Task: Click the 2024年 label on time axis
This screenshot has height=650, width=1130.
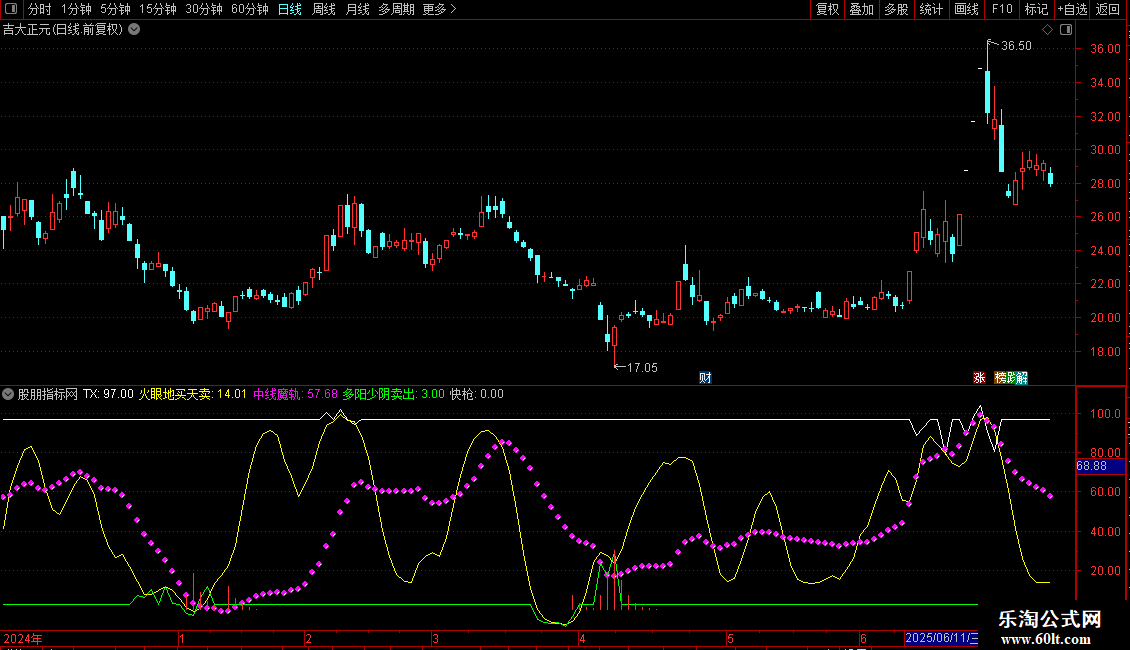Action: tap(23, 638)
